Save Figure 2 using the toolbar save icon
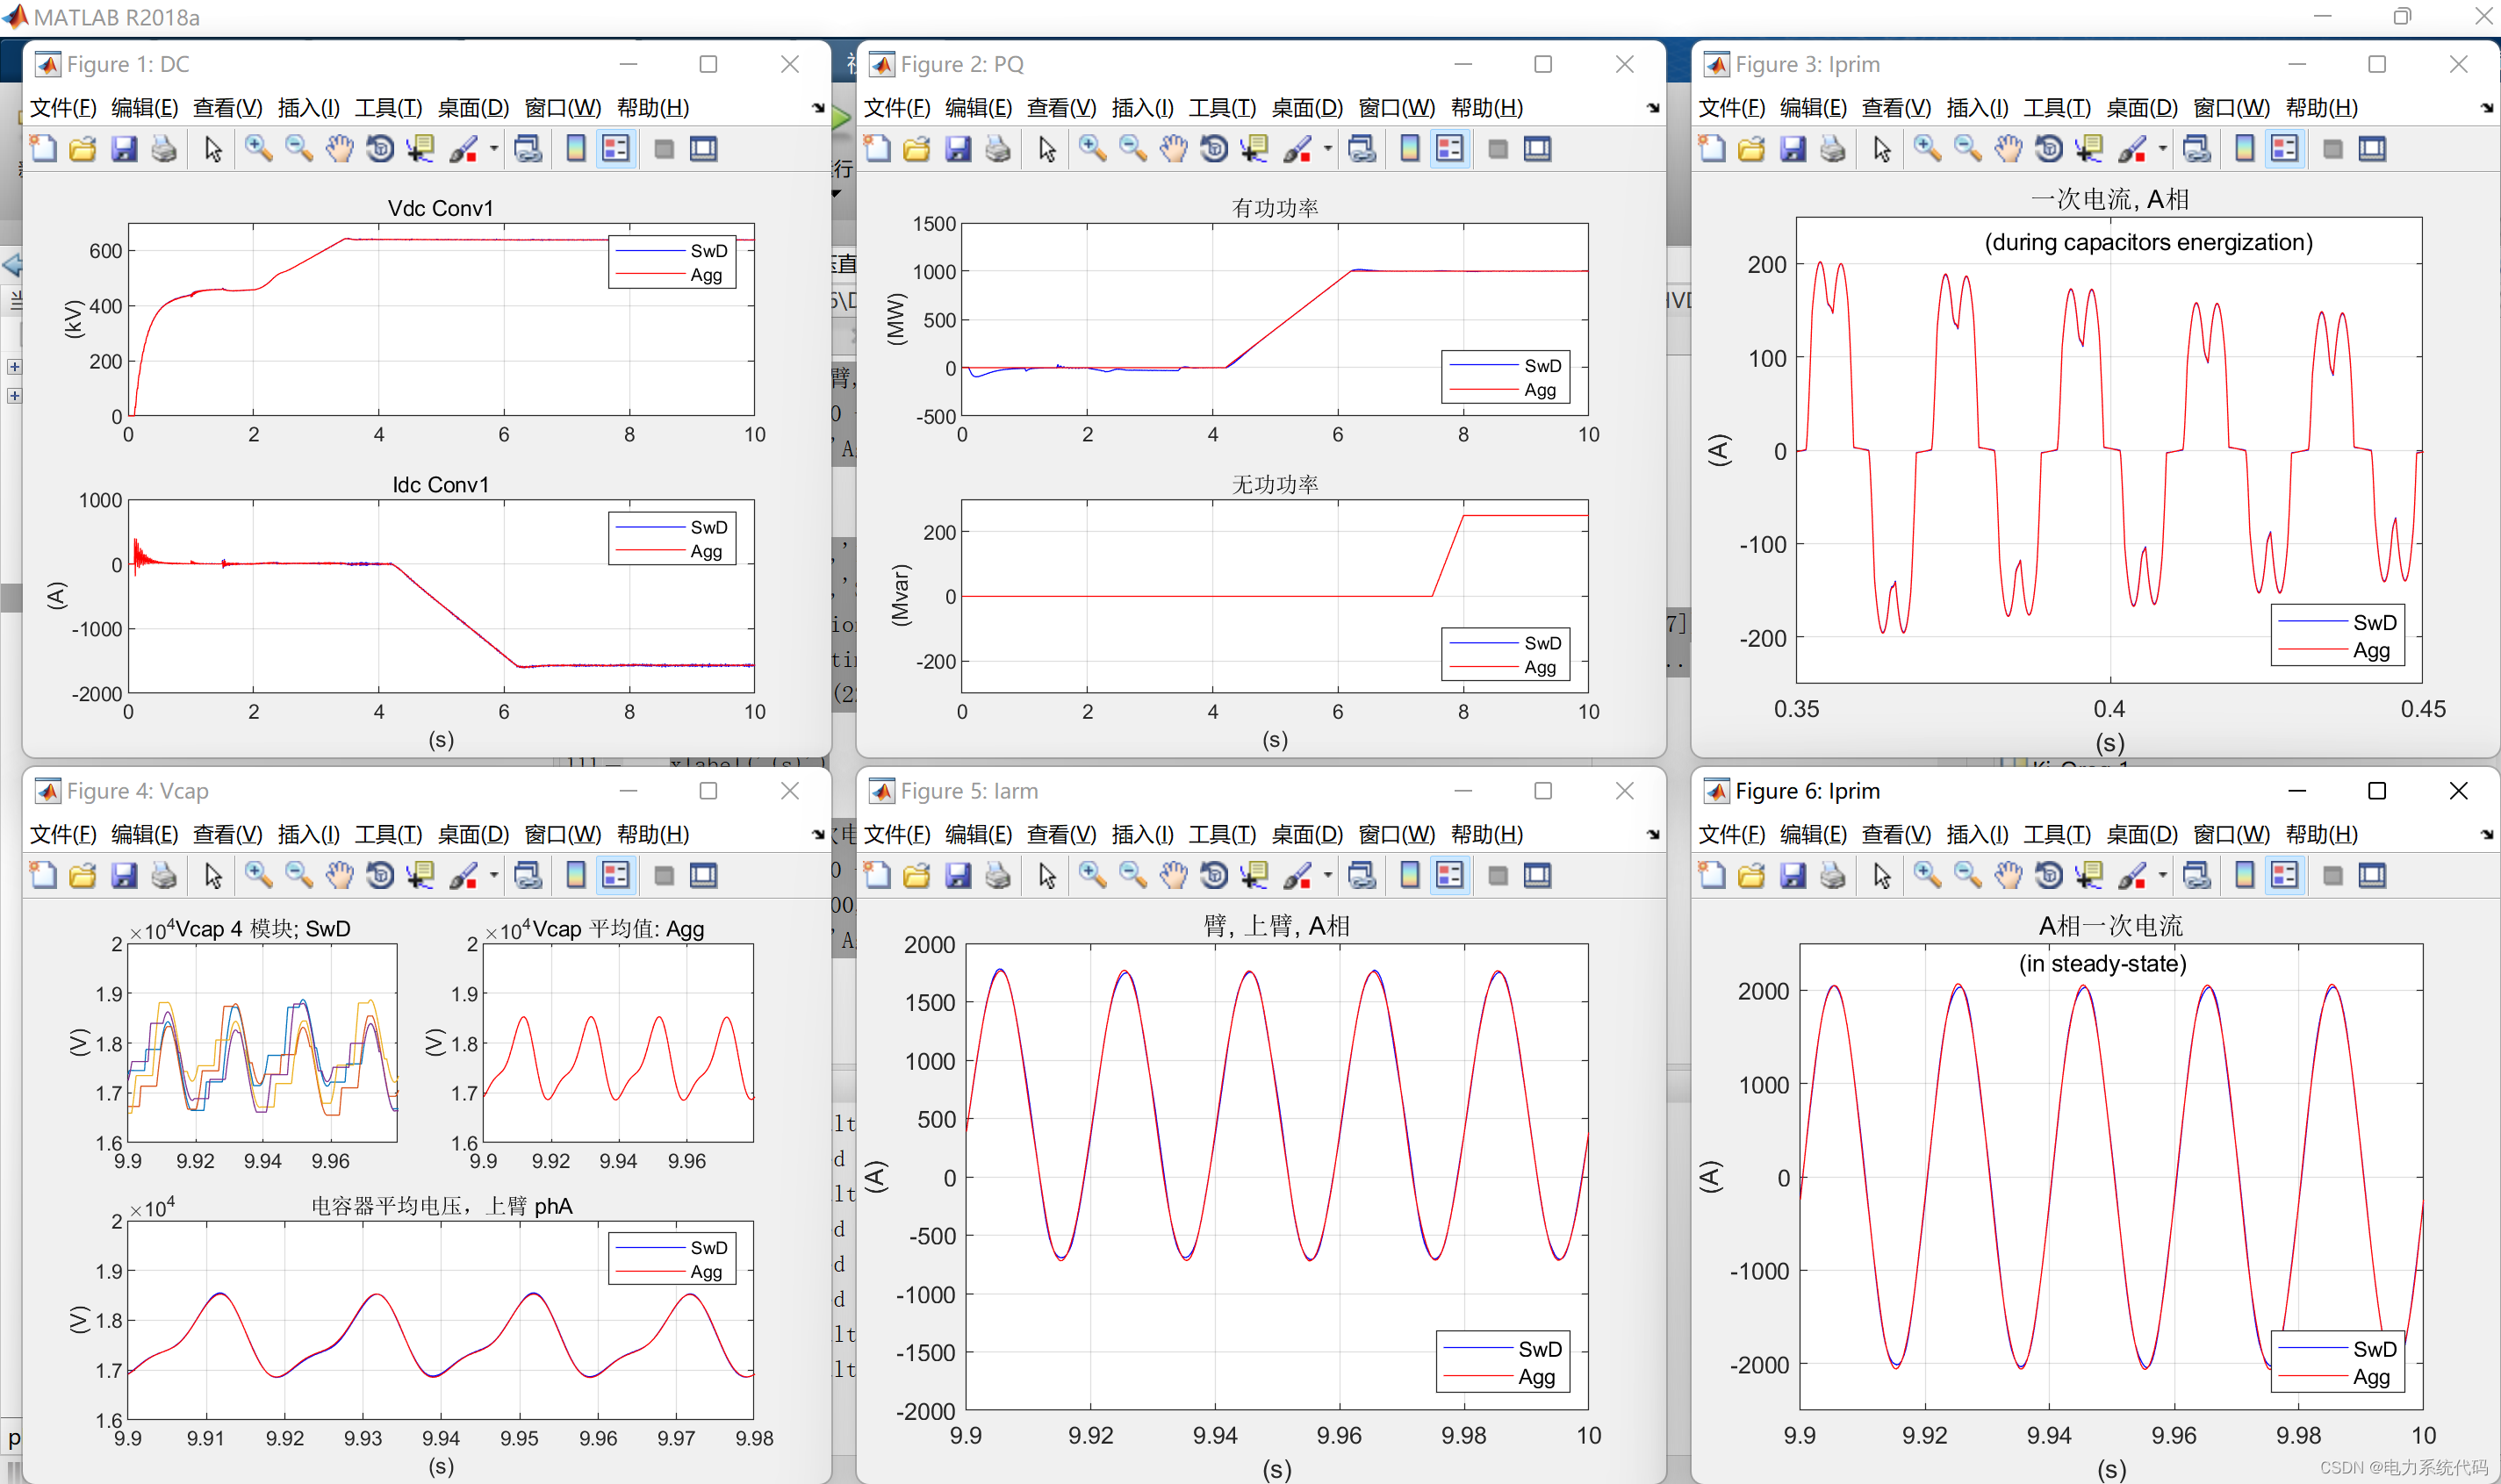 click(x=958, y=148)
